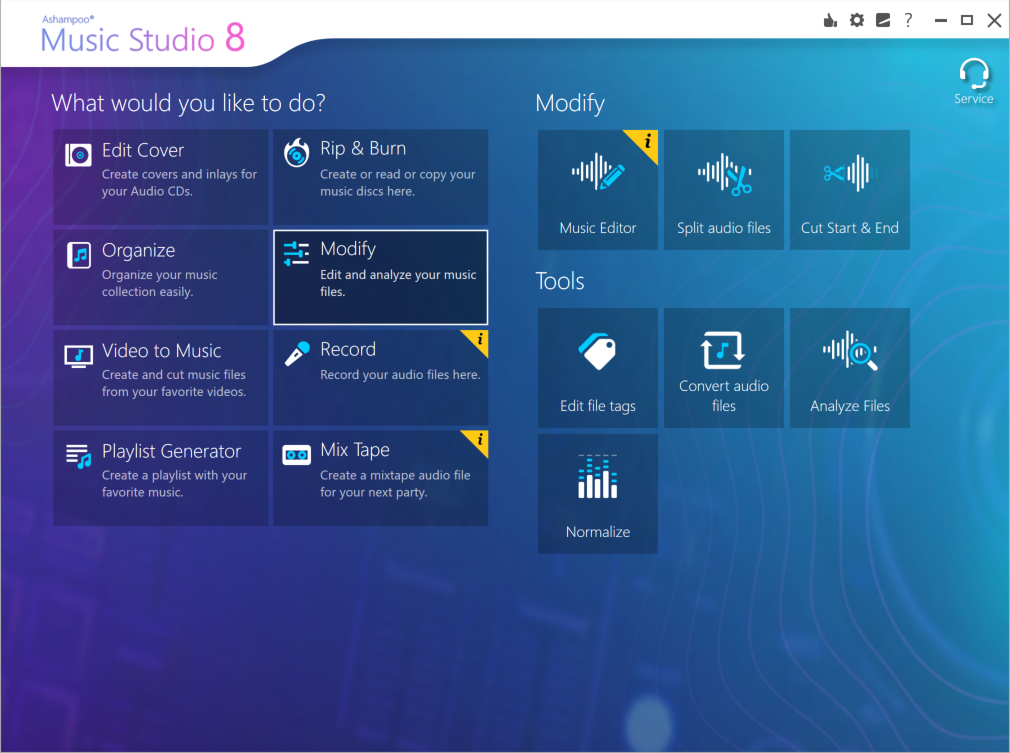Image resolution: width=1010 pixels, height=753 pixels.
Task: Launch the Convert audio files tool
Action: tap(723, 368)
